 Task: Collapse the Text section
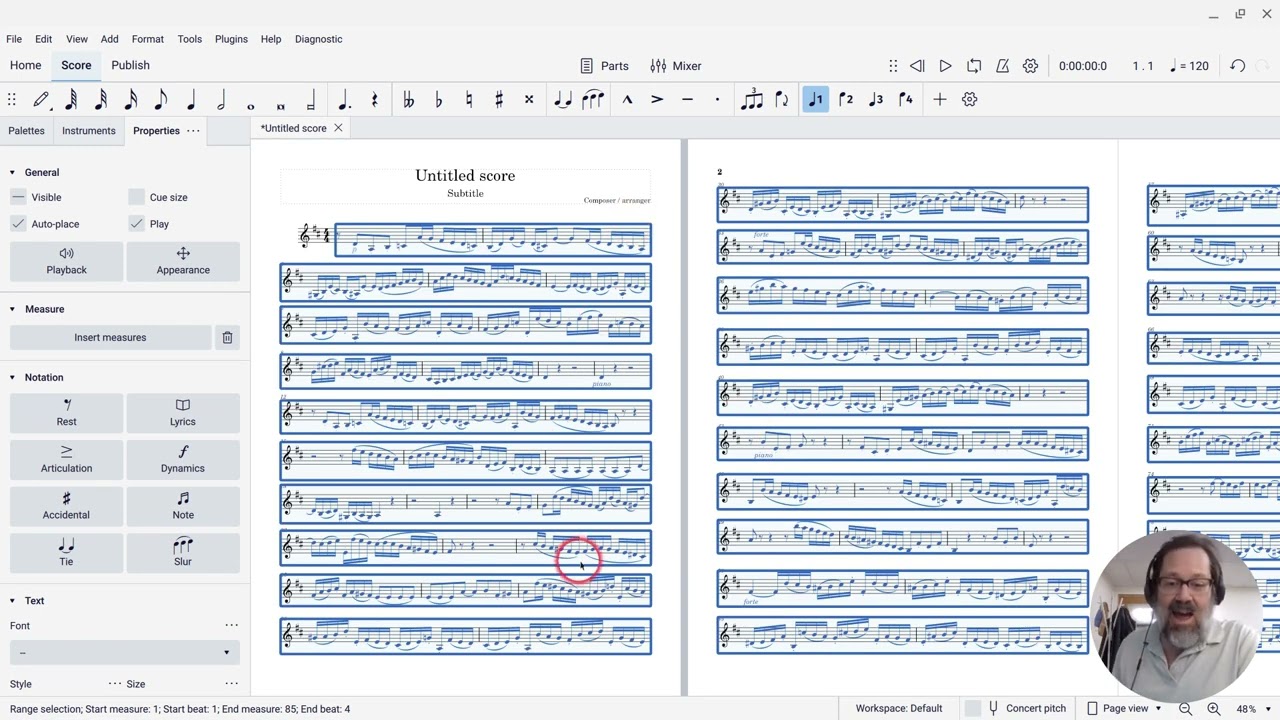[x=12, y=601]
